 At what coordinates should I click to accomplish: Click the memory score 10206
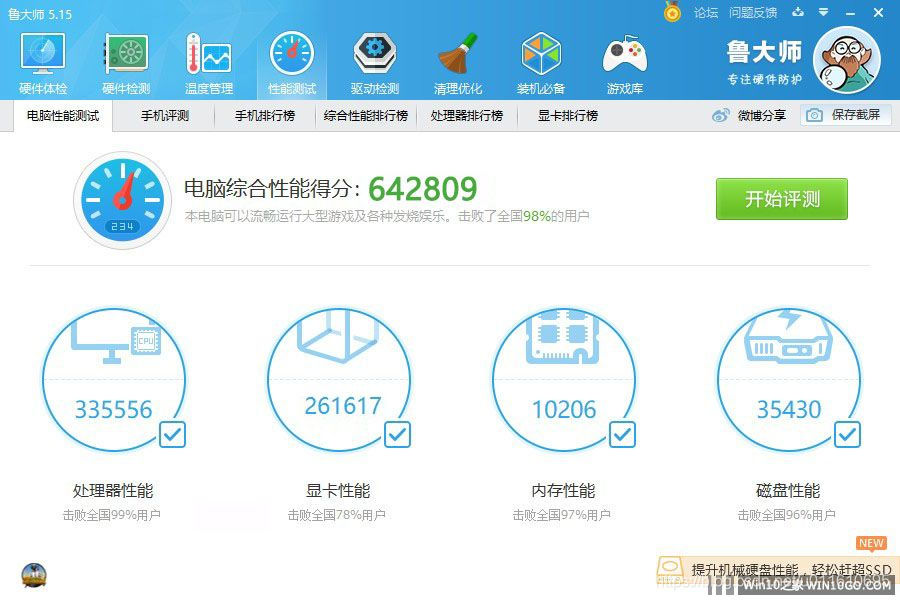564,409
